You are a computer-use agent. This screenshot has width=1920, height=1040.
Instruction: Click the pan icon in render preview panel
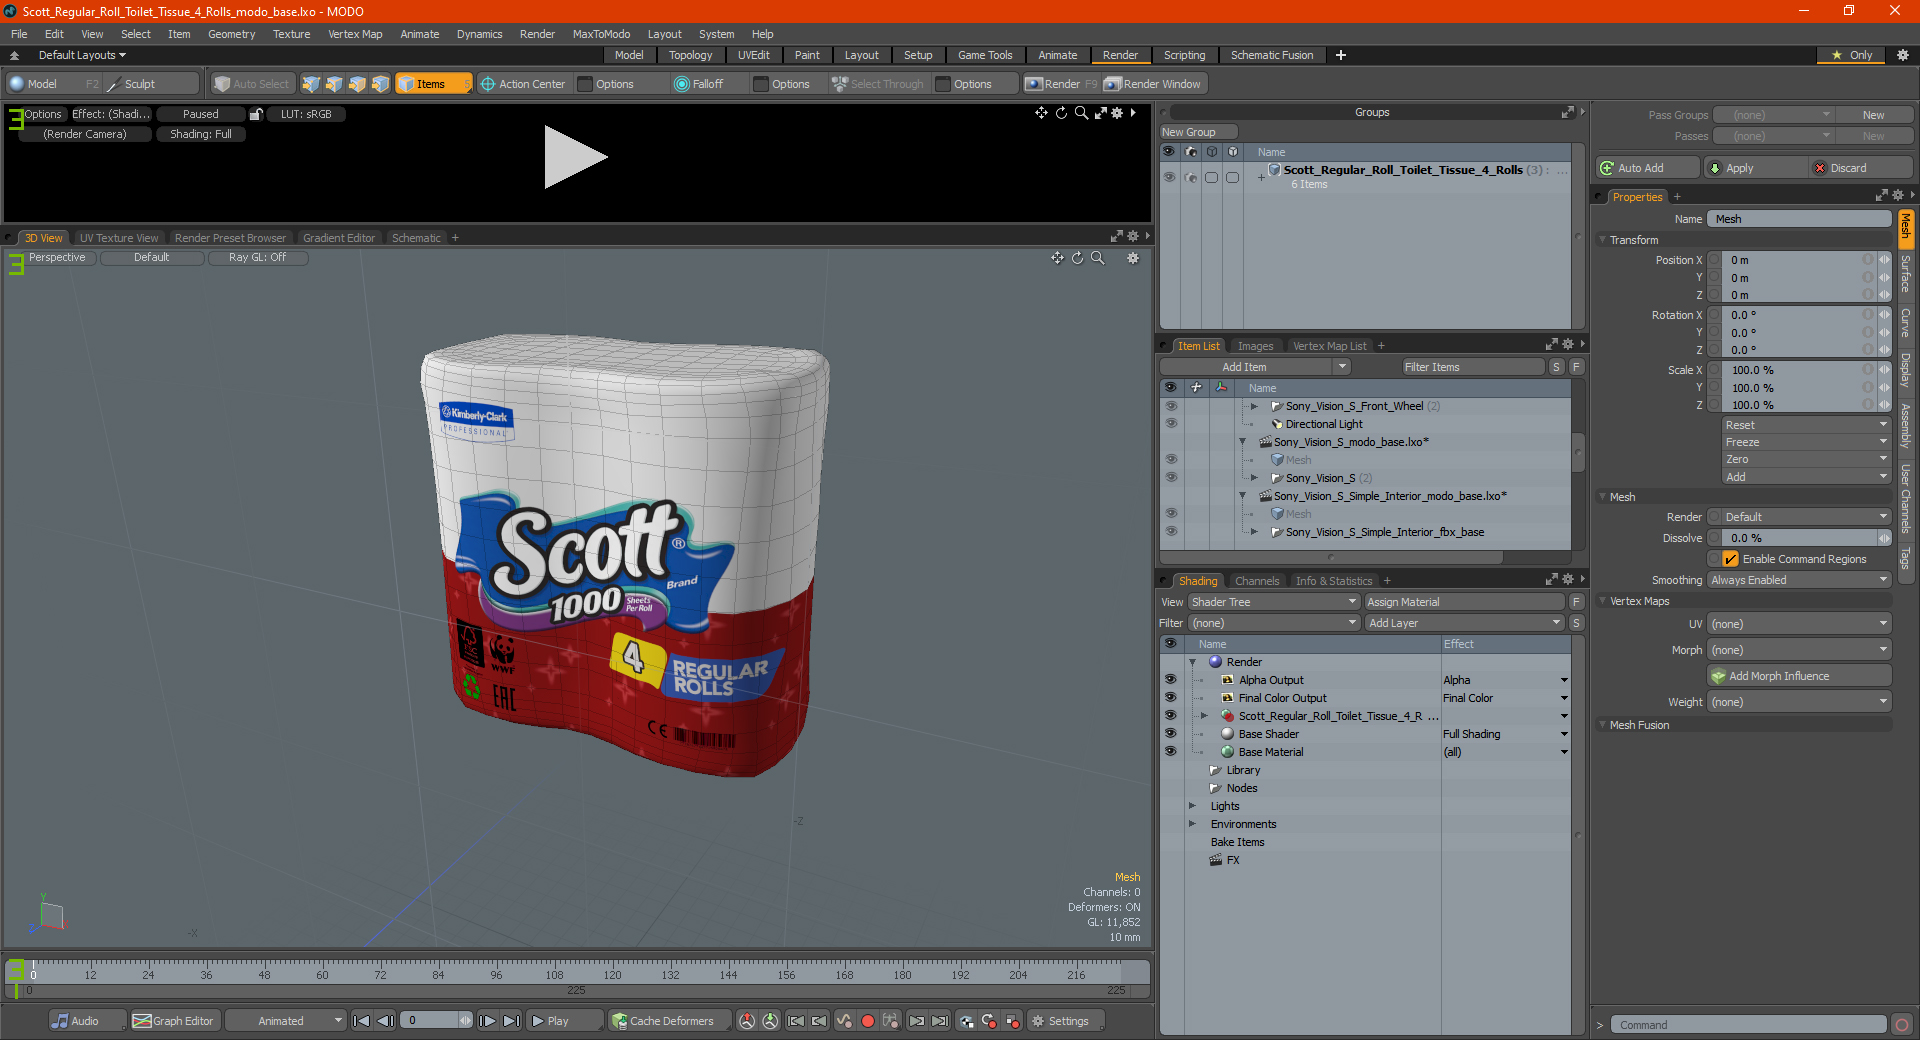(x=1041, y=113)
